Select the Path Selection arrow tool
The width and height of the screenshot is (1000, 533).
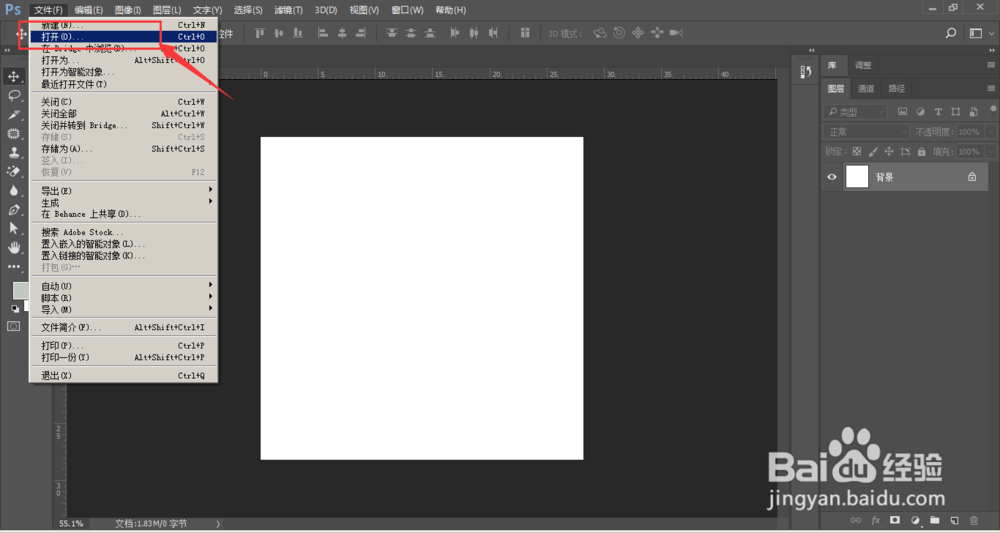pos(13,229)
